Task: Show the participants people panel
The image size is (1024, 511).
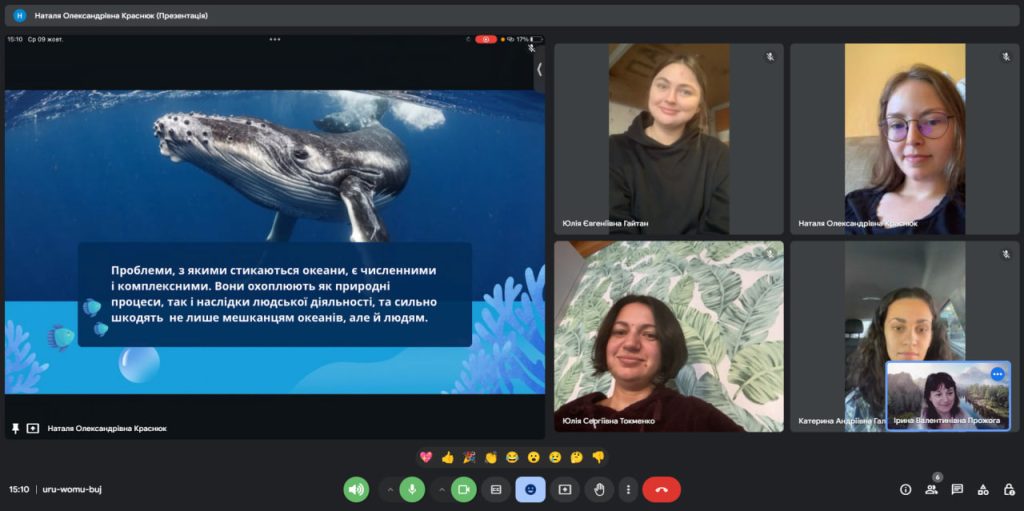Action: click(x=931, y=489)
